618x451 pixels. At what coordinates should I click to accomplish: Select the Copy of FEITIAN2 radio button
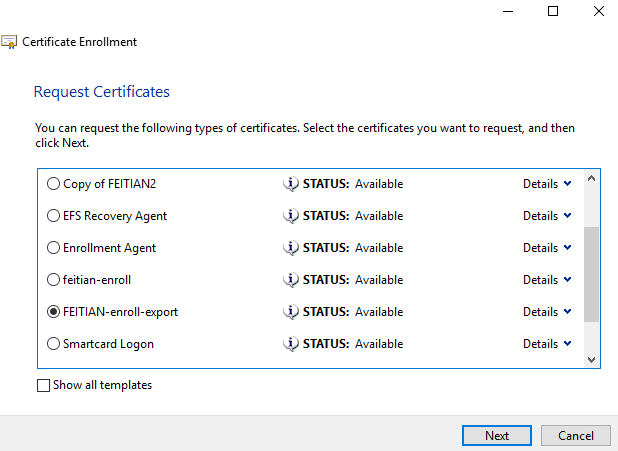(53, 184)
